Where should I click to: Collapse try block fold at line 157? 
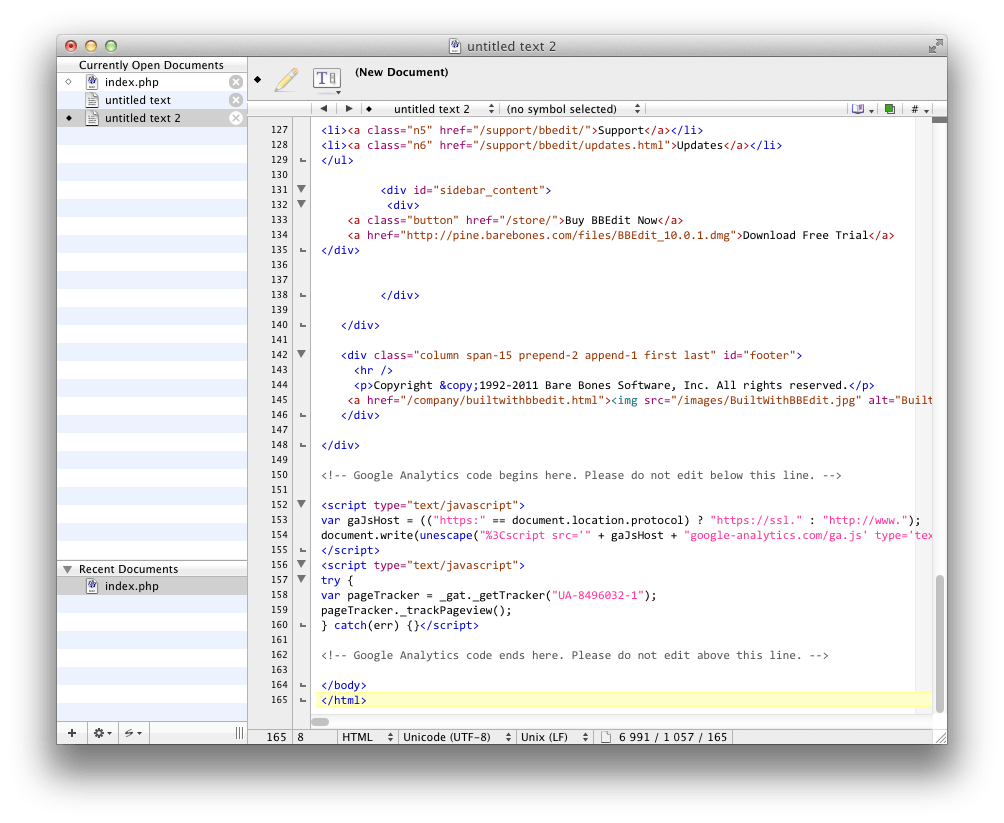point(302,579)
